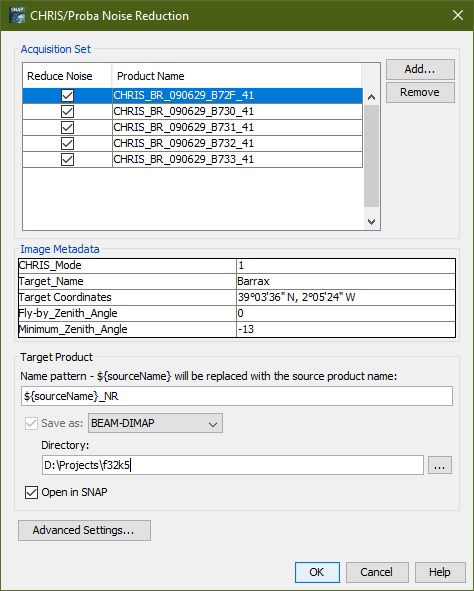Uncheck Reduce Noise for CHRIS_BR_090629_B72F_41

[67, 96]
